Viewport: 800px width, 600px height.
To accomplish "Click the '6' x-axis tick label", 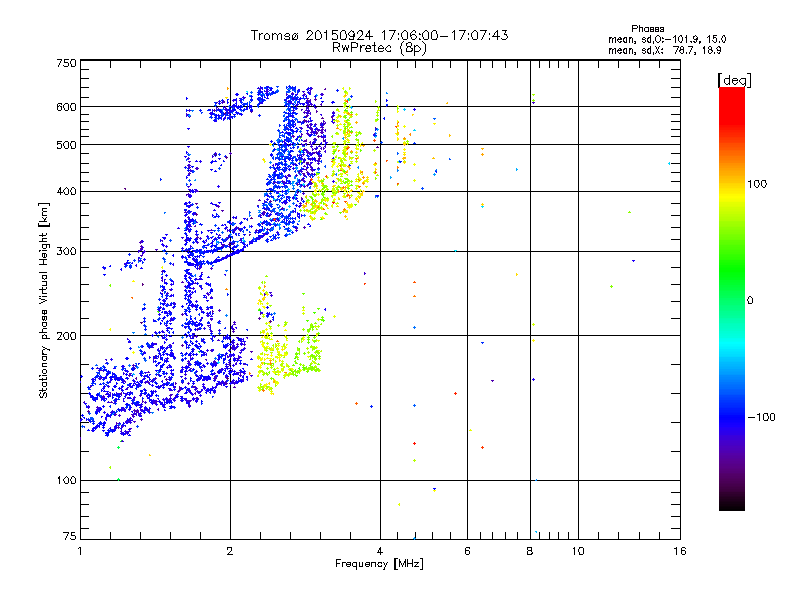I will pyautogui.click(x=467, y=551).
